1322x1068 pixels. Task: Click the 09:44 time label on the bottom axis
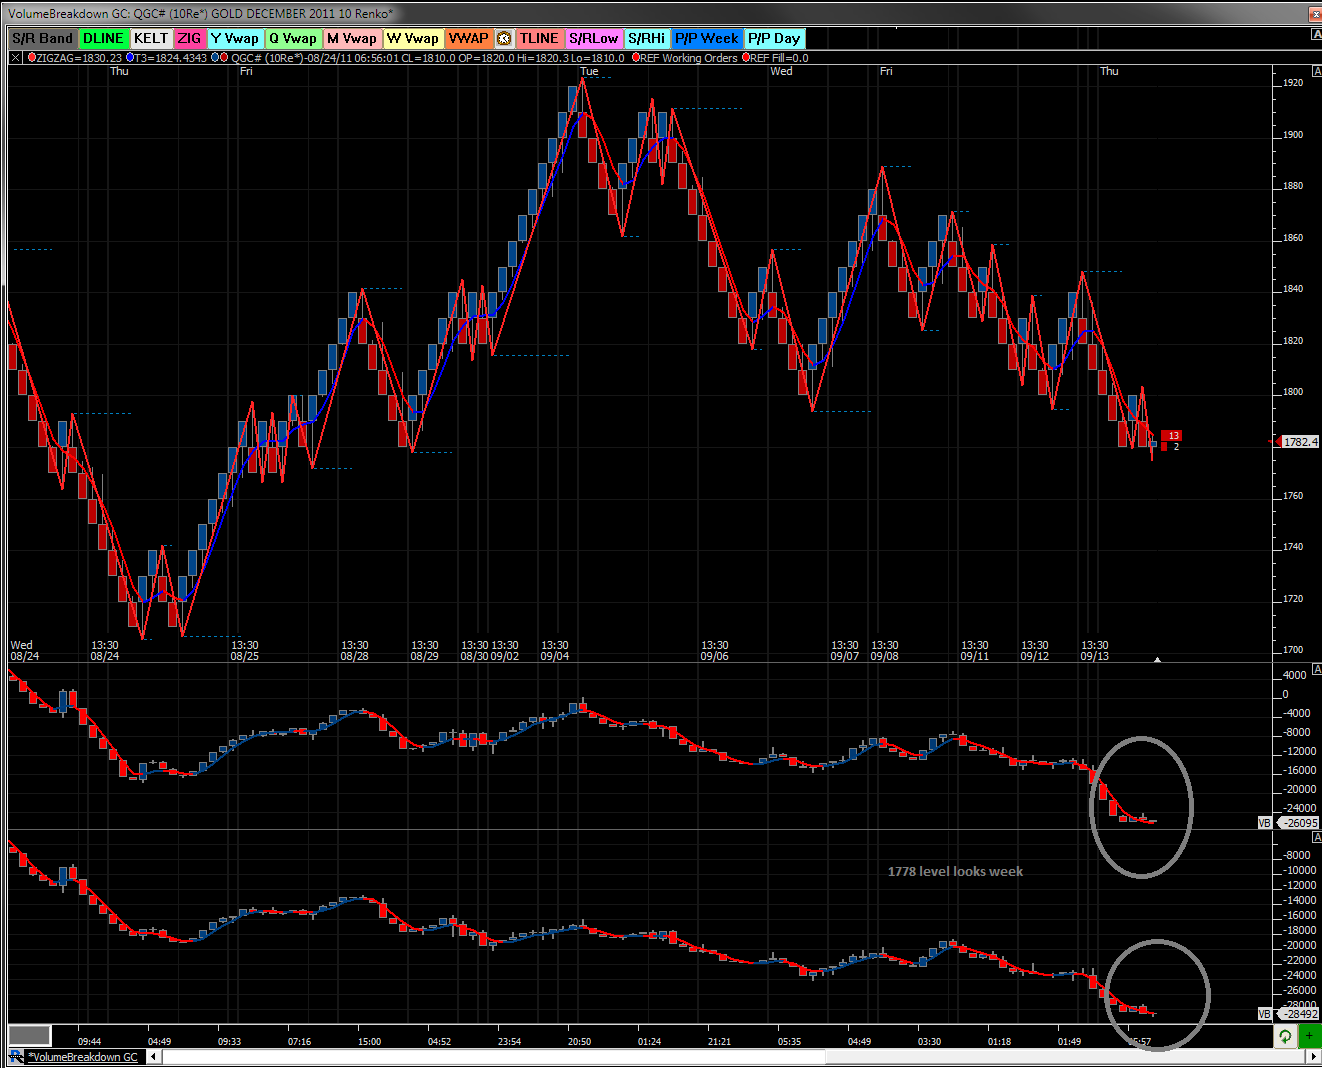coord(89,1041)
